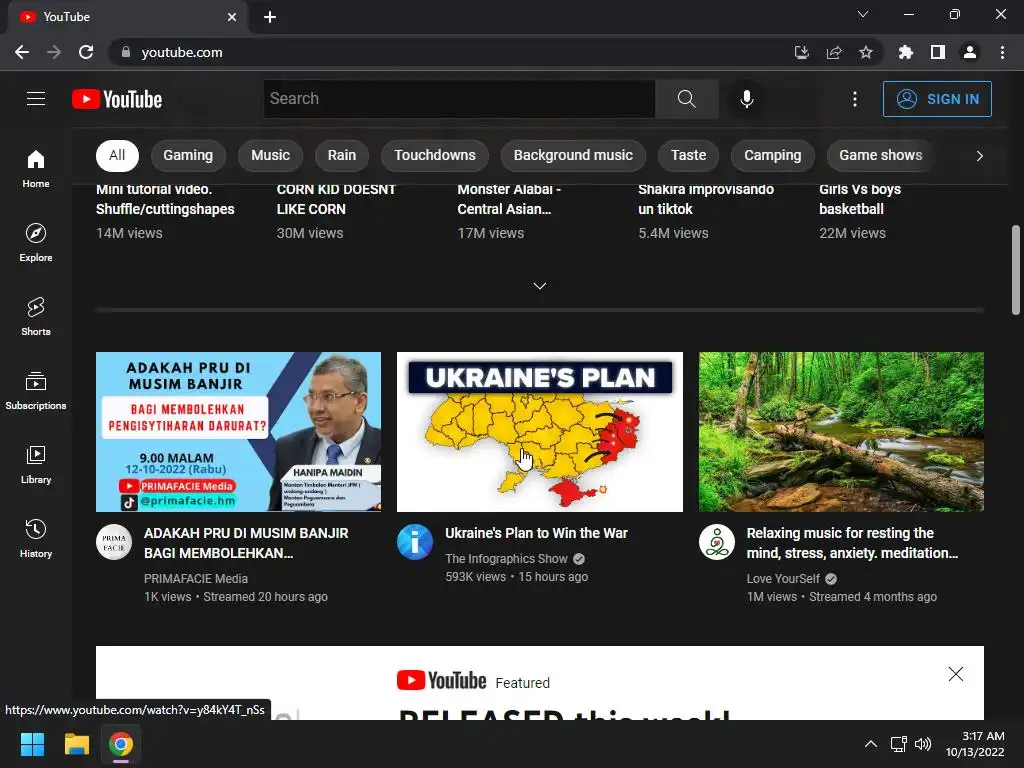Image resolution: width=1024 pixels, height=768 pixels.
Task: Open ADAKAH PRU DI MUSIM BANJIR title
Action: click(246, 543)
